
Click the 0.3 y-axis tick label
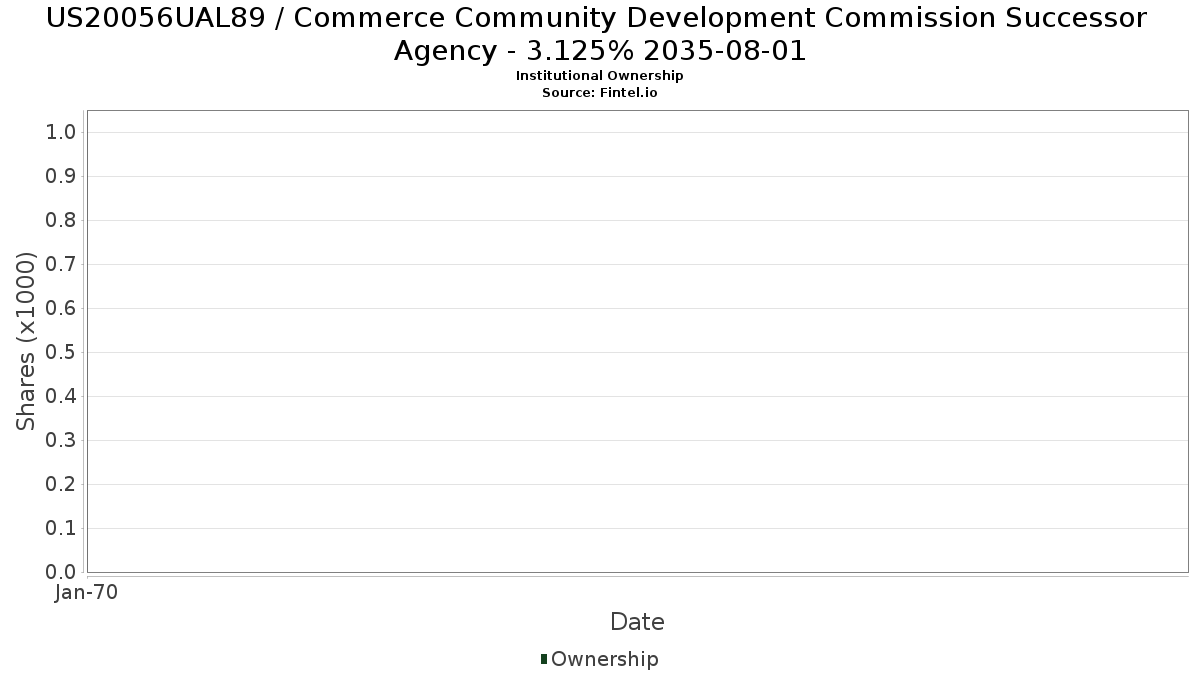[61, 441]
